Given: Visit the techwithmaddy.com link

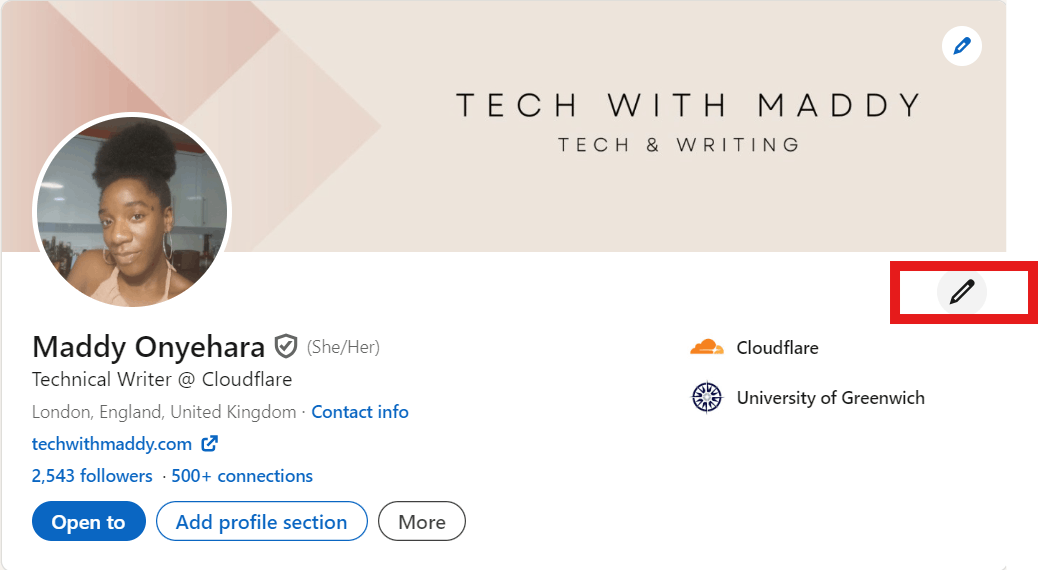Looking at the screenshot, I should (x=112, y=444).
